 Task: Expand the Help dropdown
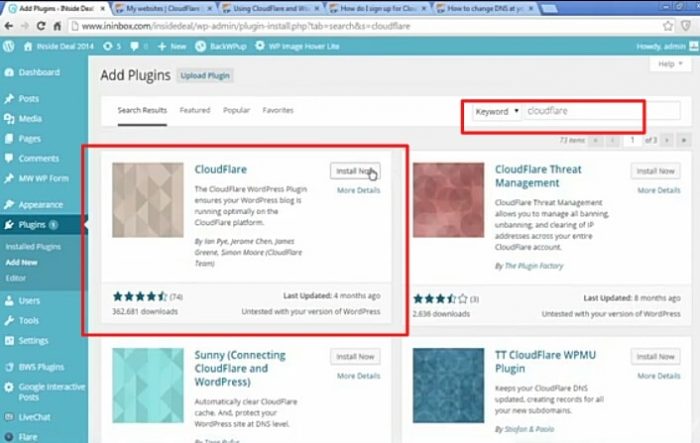coord(670,64)
